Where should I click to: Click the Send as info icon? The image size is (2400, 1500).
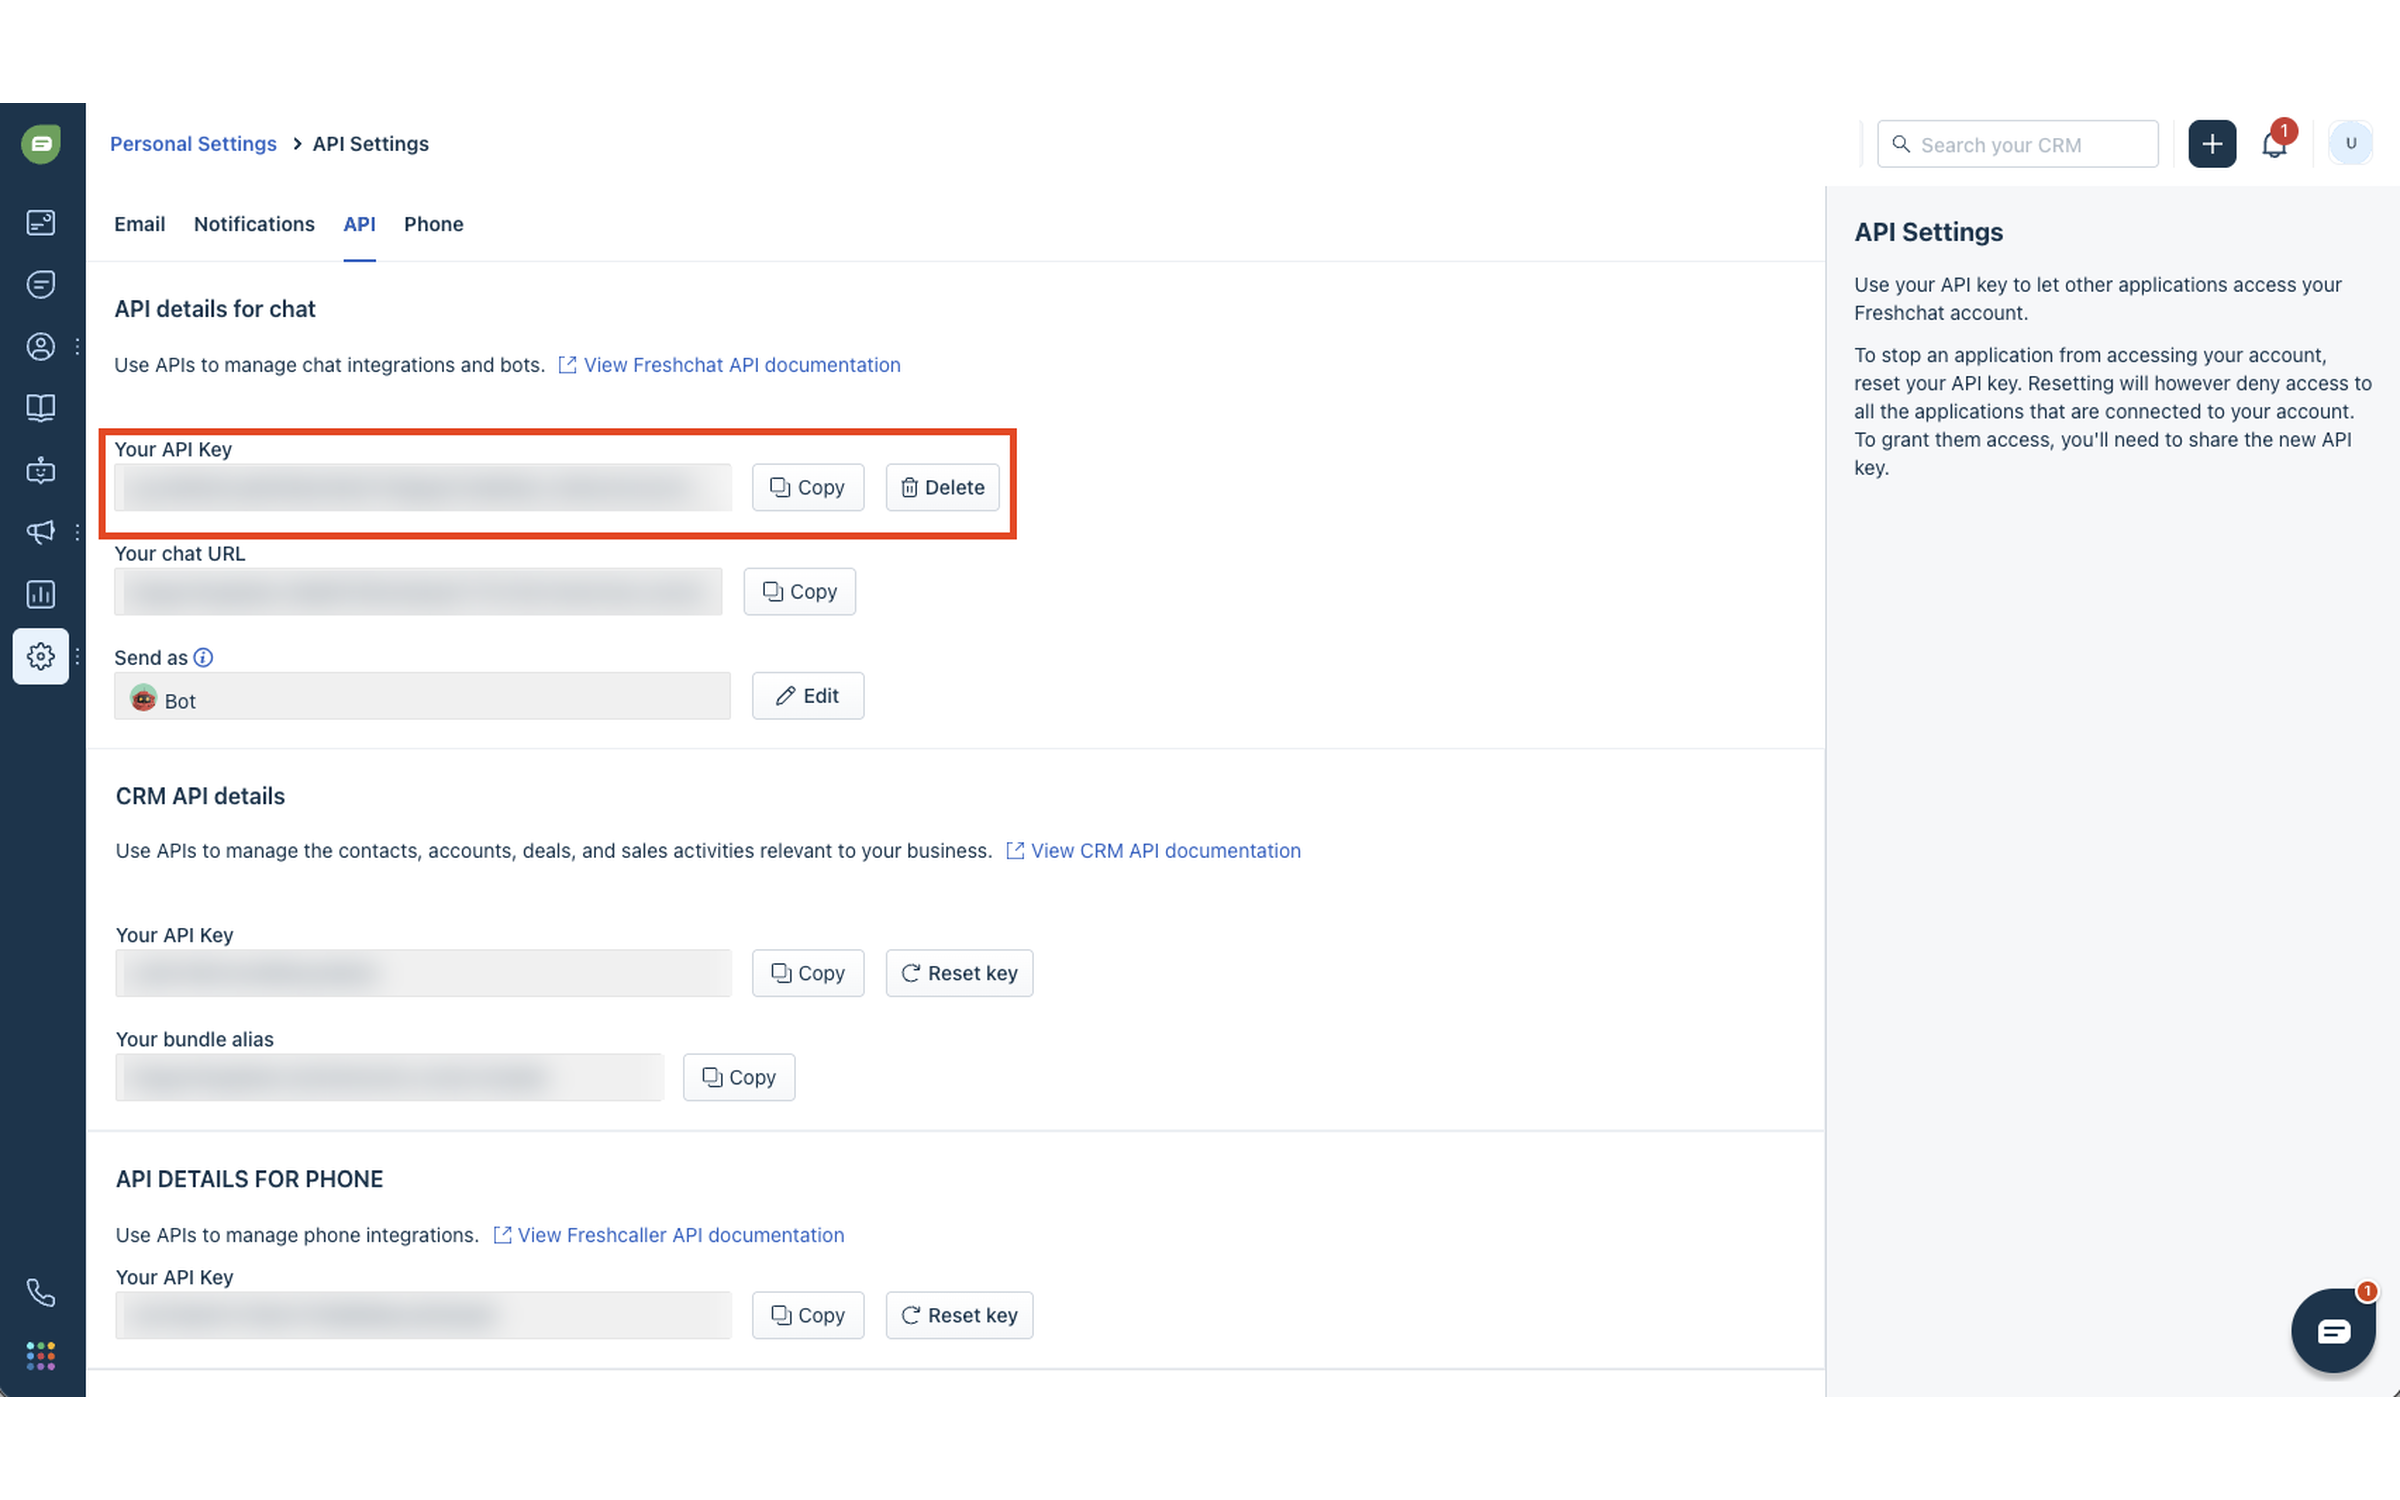203,657
